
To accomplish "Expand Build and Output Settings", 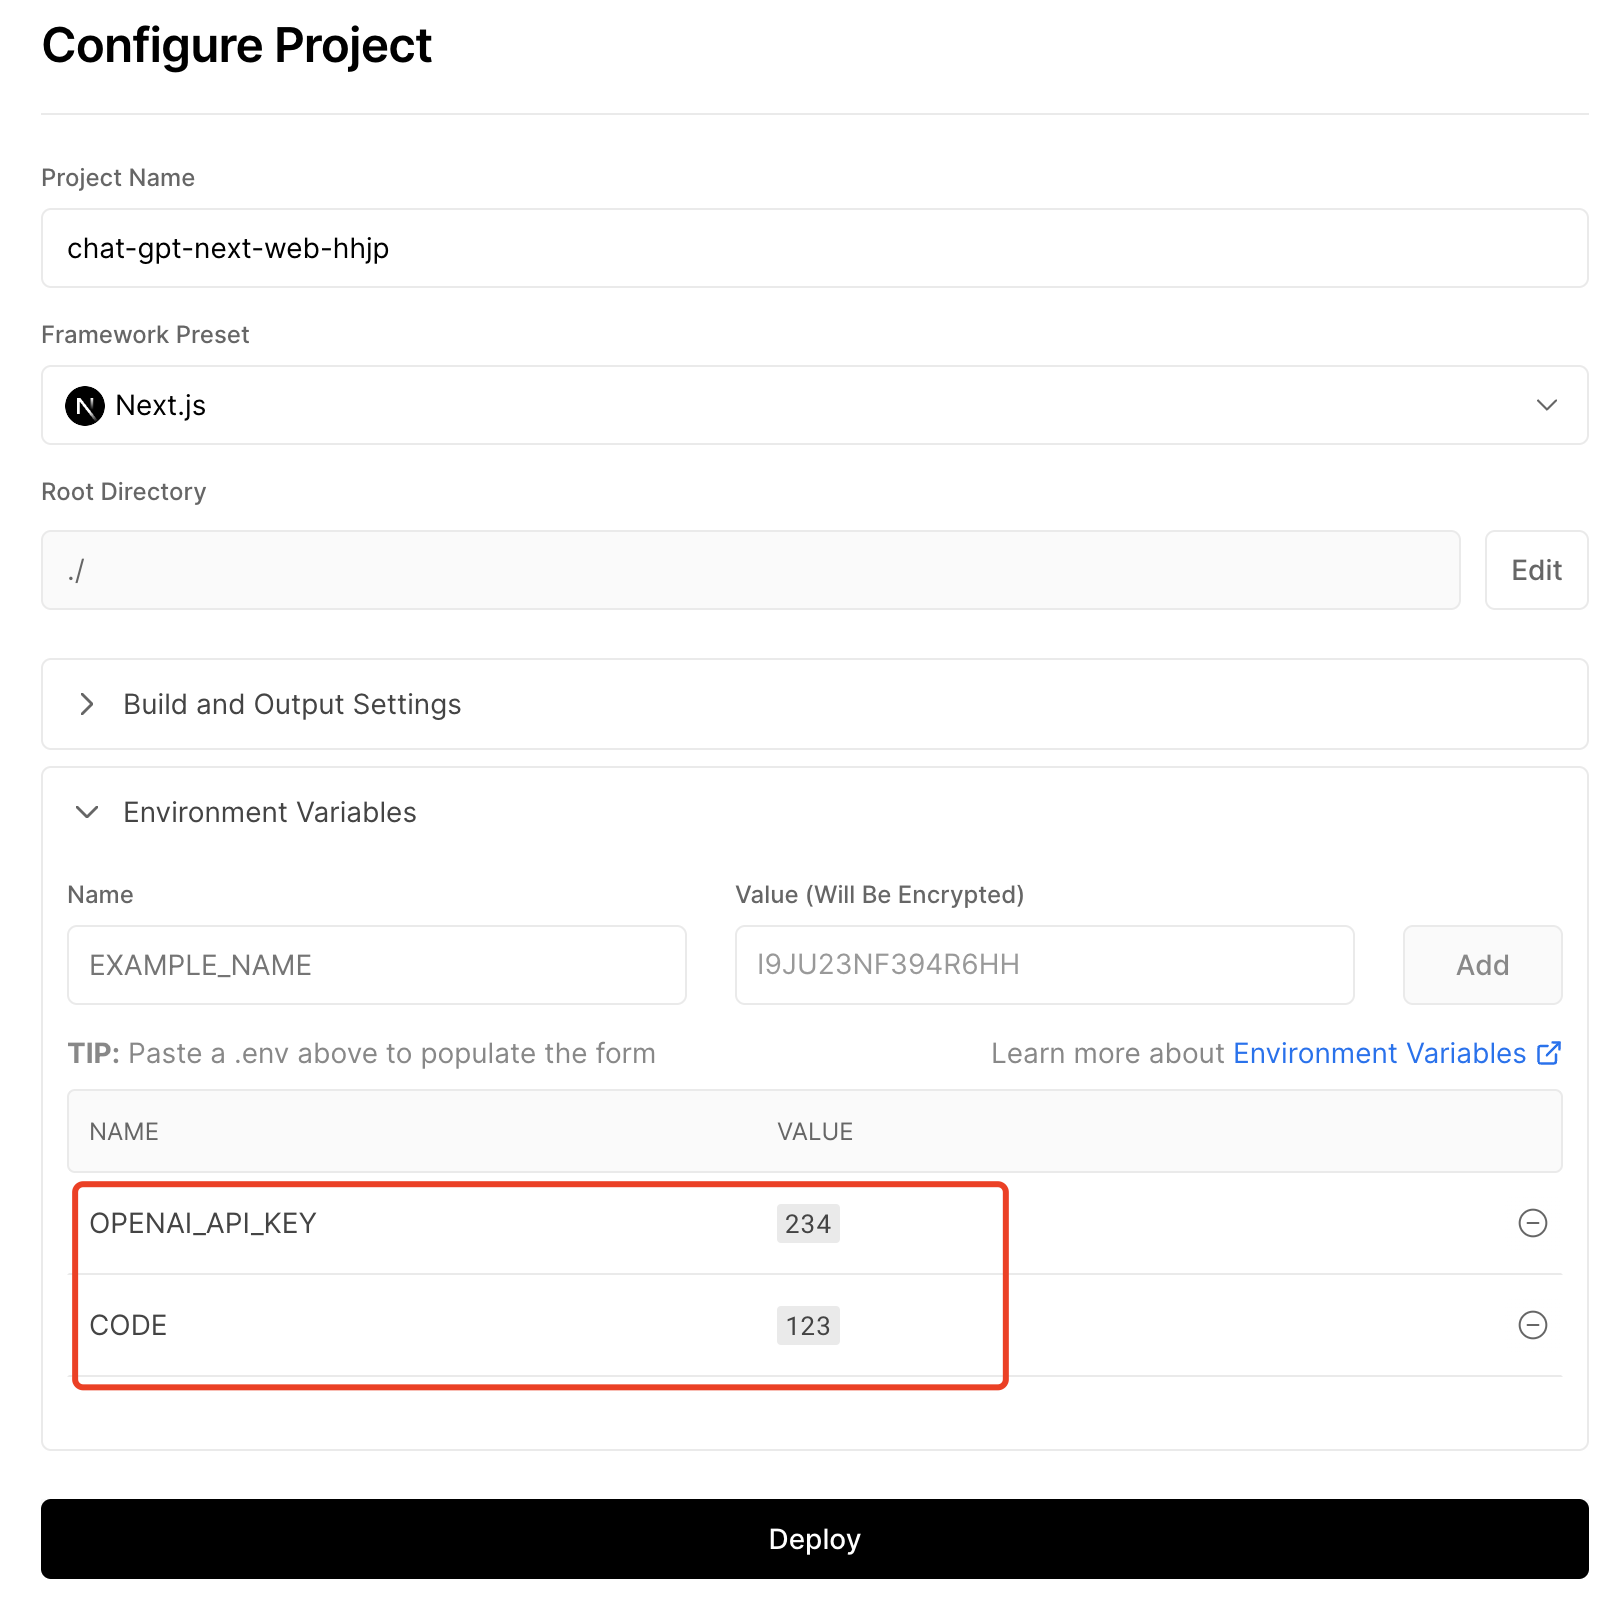I will pyautogui.click(x=814, y=704).
